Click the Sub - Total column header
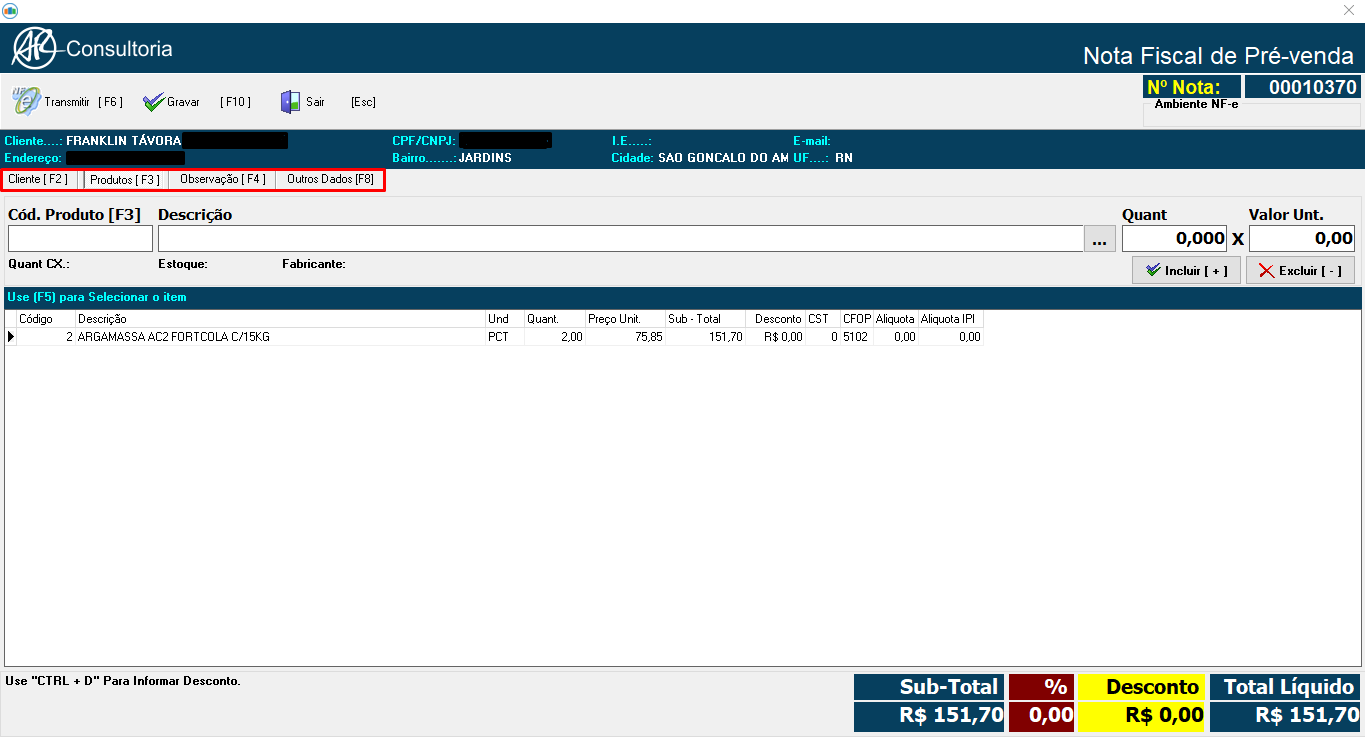The height and width of the screenshot is (737, 1365). 705,319
